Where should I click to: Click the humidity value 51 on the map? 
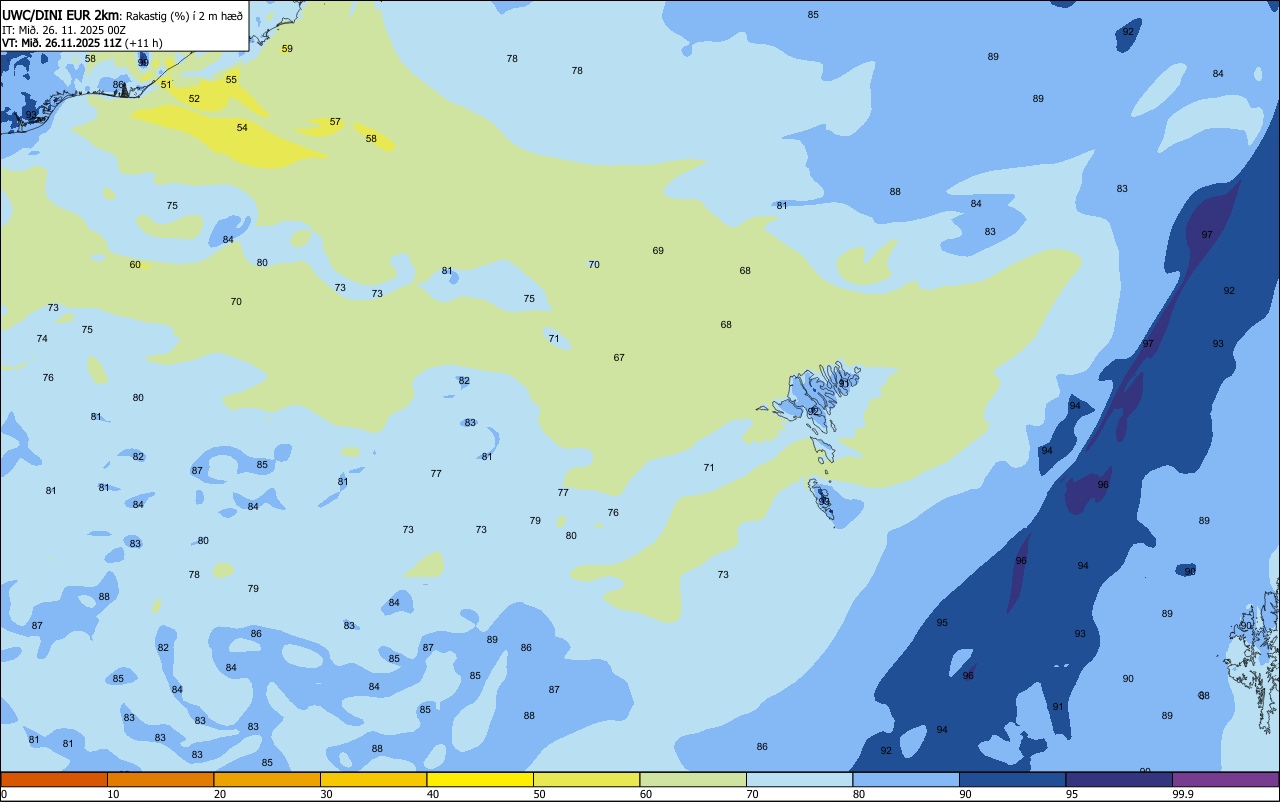tap(166, 84)
